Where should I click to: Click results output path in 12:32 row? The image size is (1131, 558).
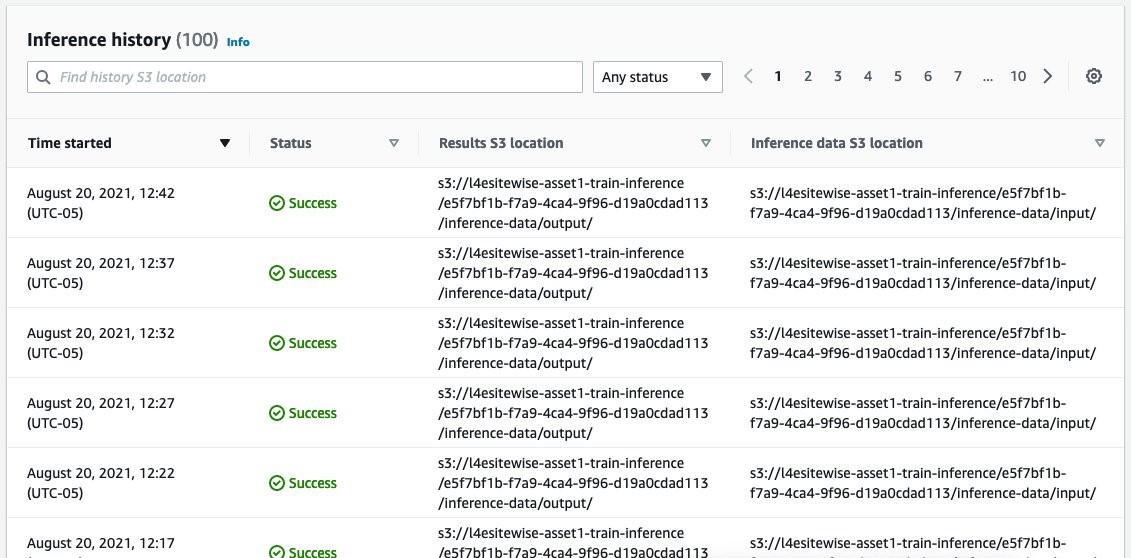(573, 343)
